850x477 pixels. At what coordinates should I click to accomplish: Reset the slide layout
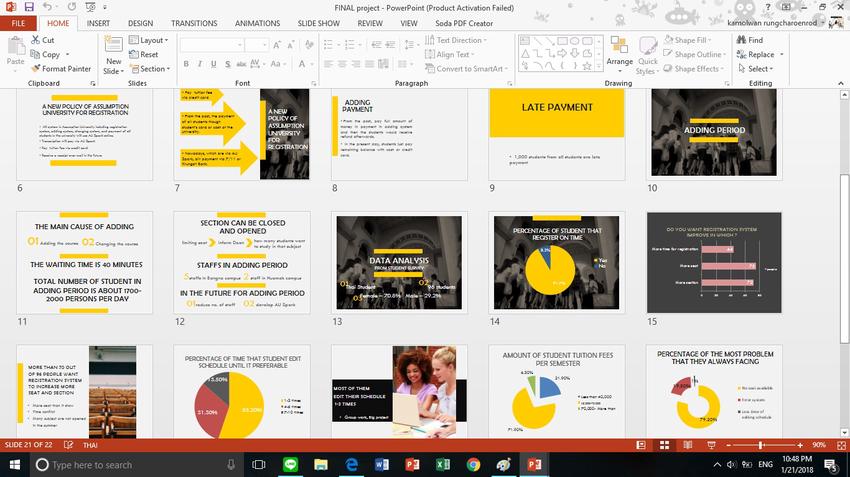(144, 54)
